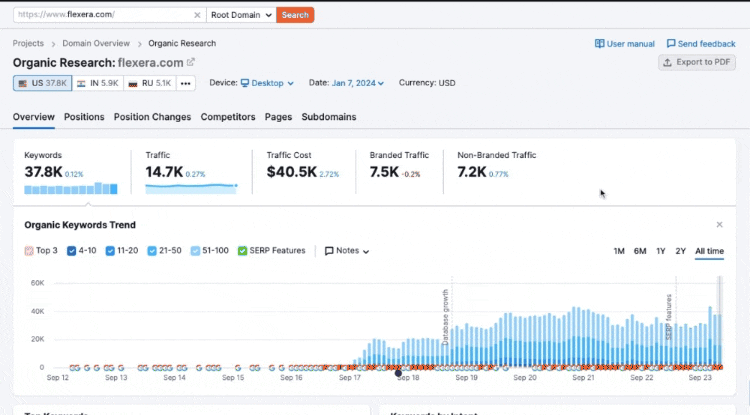
Task: Click the Send feedback chat icon
Action: point(671,44)
